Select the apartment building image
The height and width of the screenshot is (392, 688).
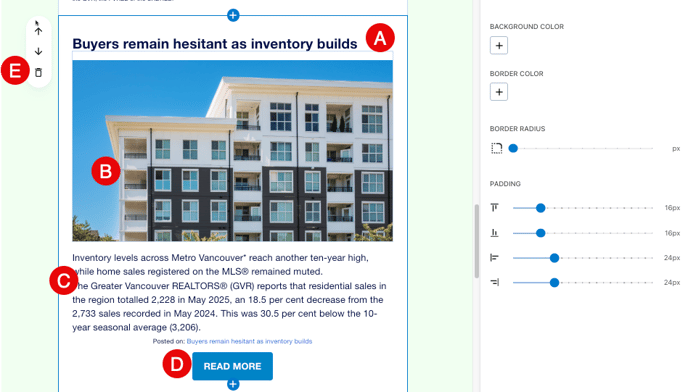(x=233, y=151)
